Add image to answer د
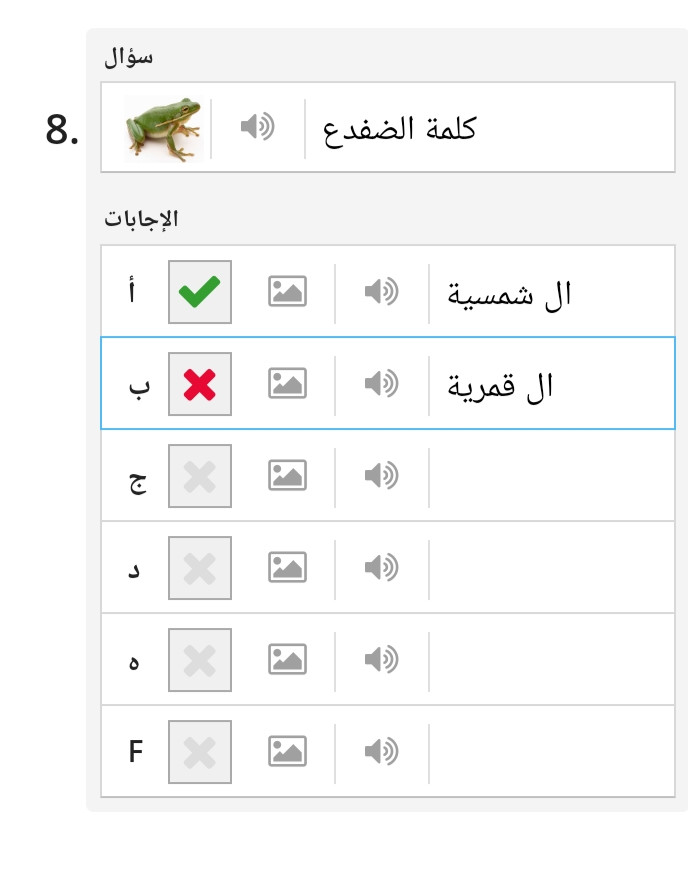Screen dimensions: 688x870 pos(287,568)
